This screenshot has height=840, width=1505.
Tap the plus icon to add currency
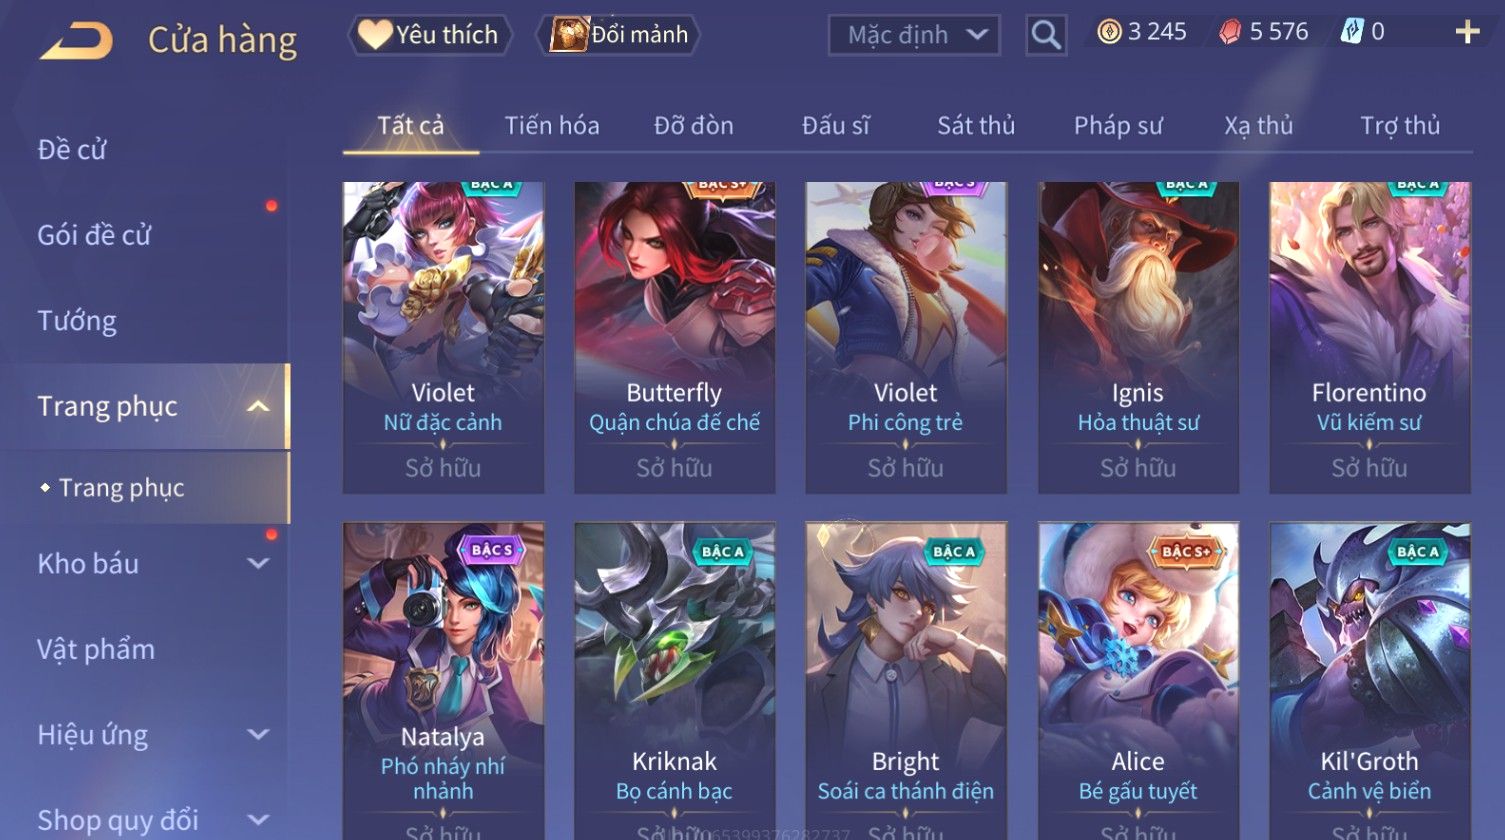pos(1467,33)
